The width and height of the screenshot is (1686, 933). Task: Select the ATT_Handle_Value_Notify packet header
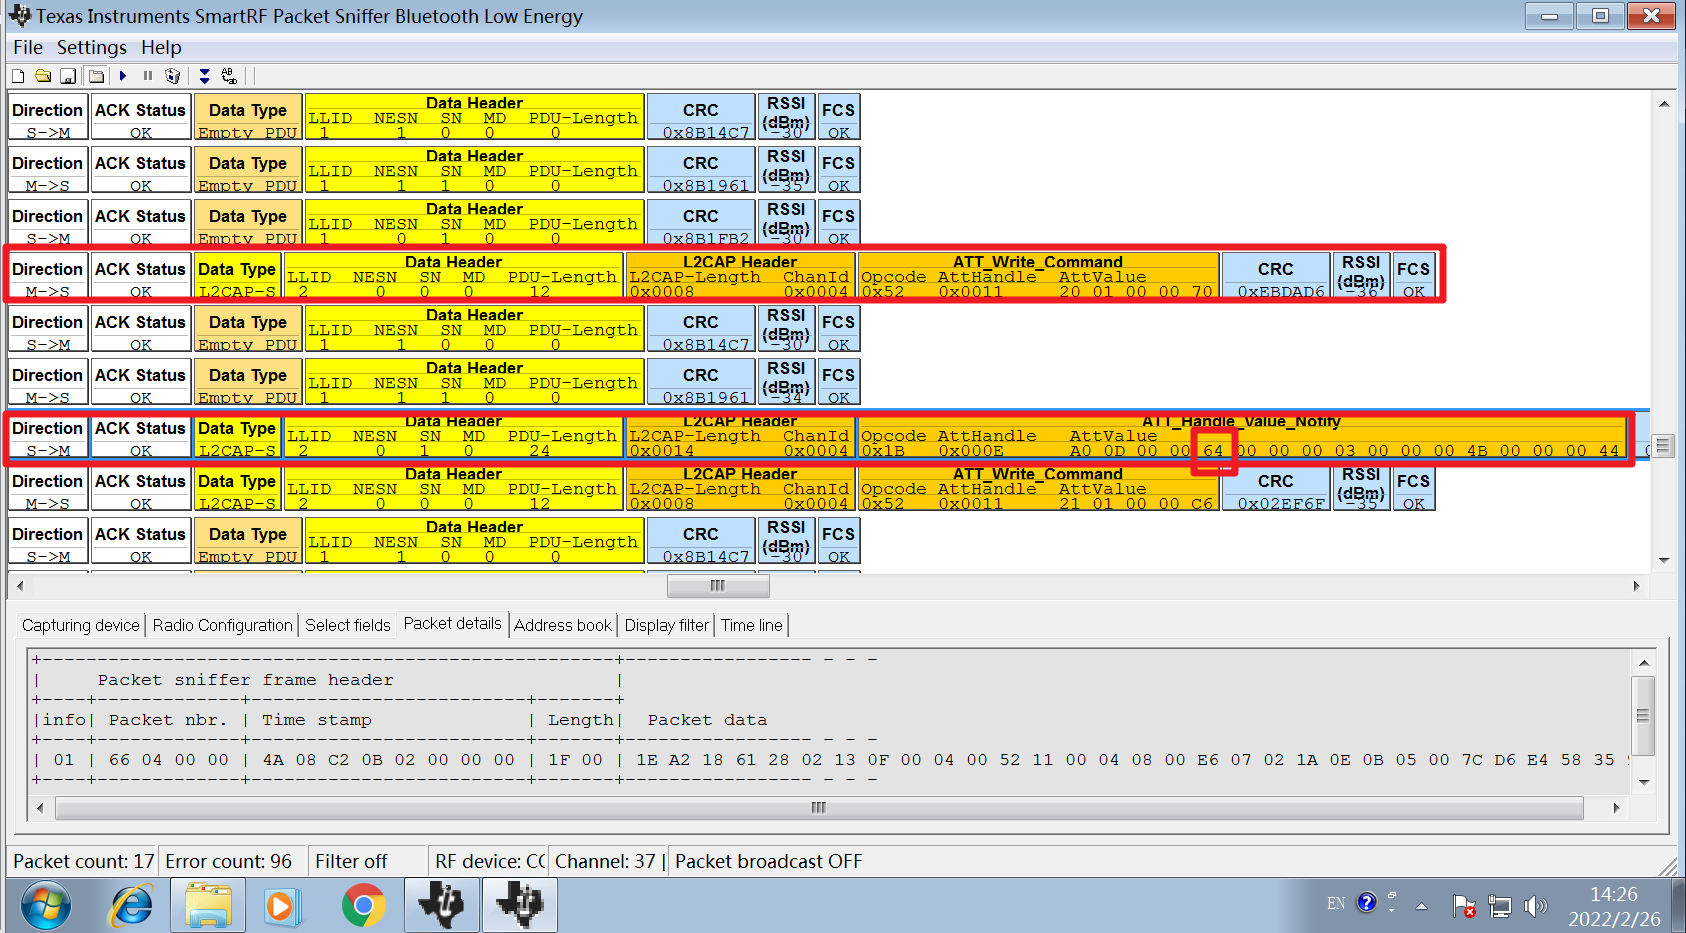click(1241, 421)
